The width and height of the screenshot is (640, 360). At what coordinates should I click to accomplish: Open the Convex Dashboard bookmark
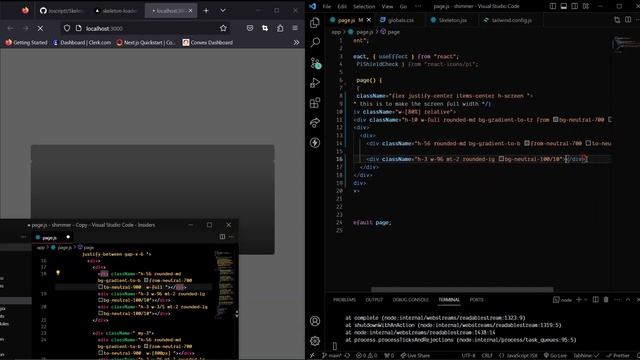[207, 42]
